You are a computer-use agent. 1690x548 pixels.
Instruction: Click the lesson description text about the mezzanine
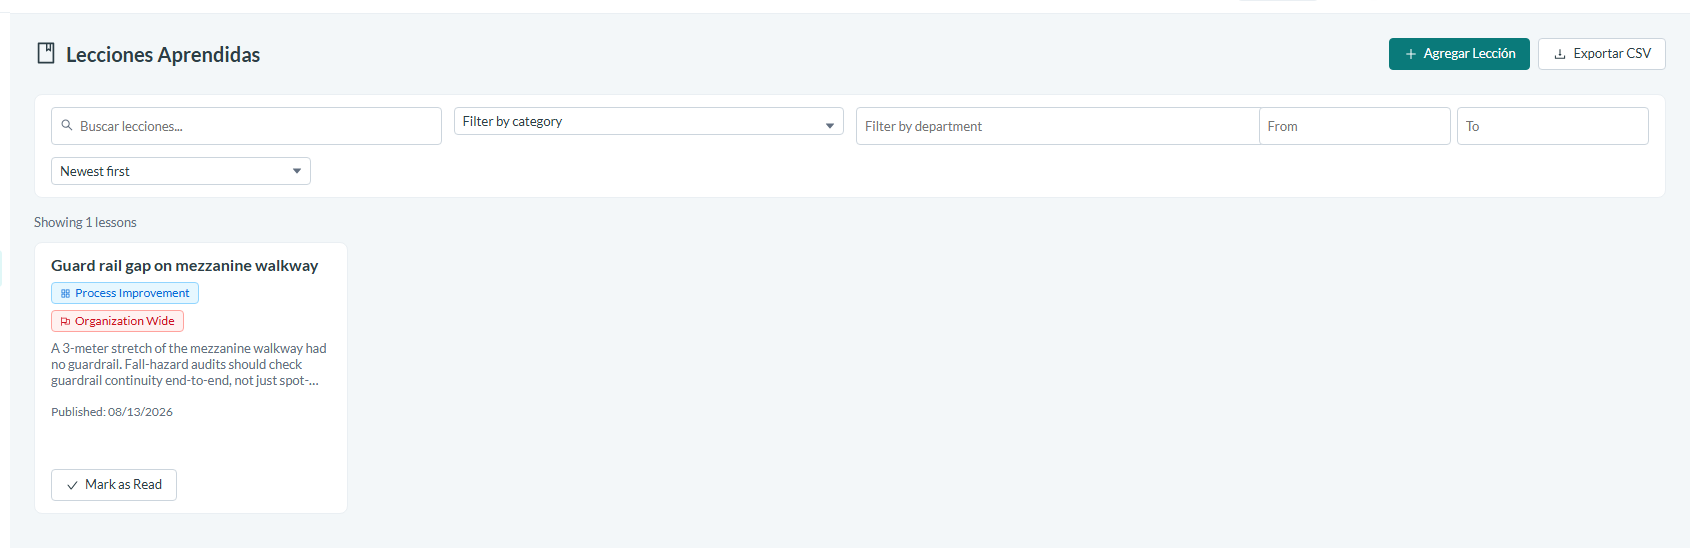click(x=189, y=364)
